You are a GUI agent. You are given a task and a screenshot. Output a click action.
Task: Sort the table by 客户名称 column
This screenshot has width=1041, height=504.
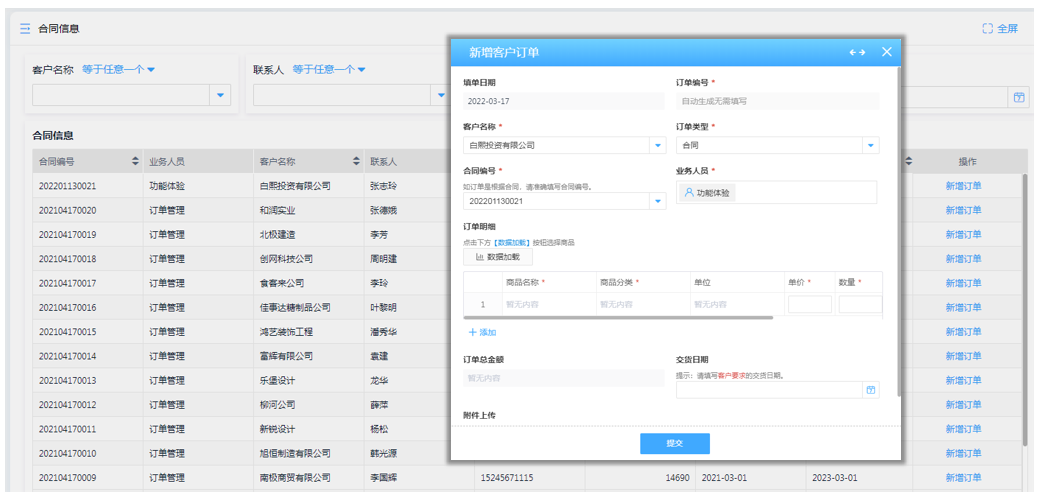click(357, 161)
